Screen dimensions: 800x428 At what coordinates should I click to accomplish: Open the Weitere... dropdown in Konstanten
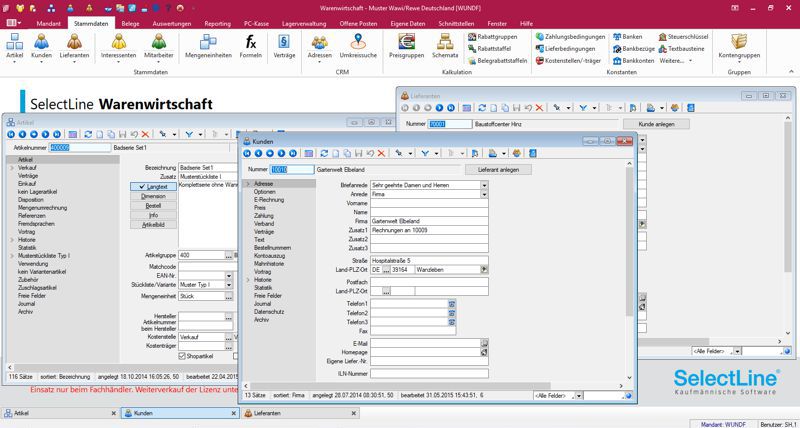pyautogui.click(x=676, y=60)
